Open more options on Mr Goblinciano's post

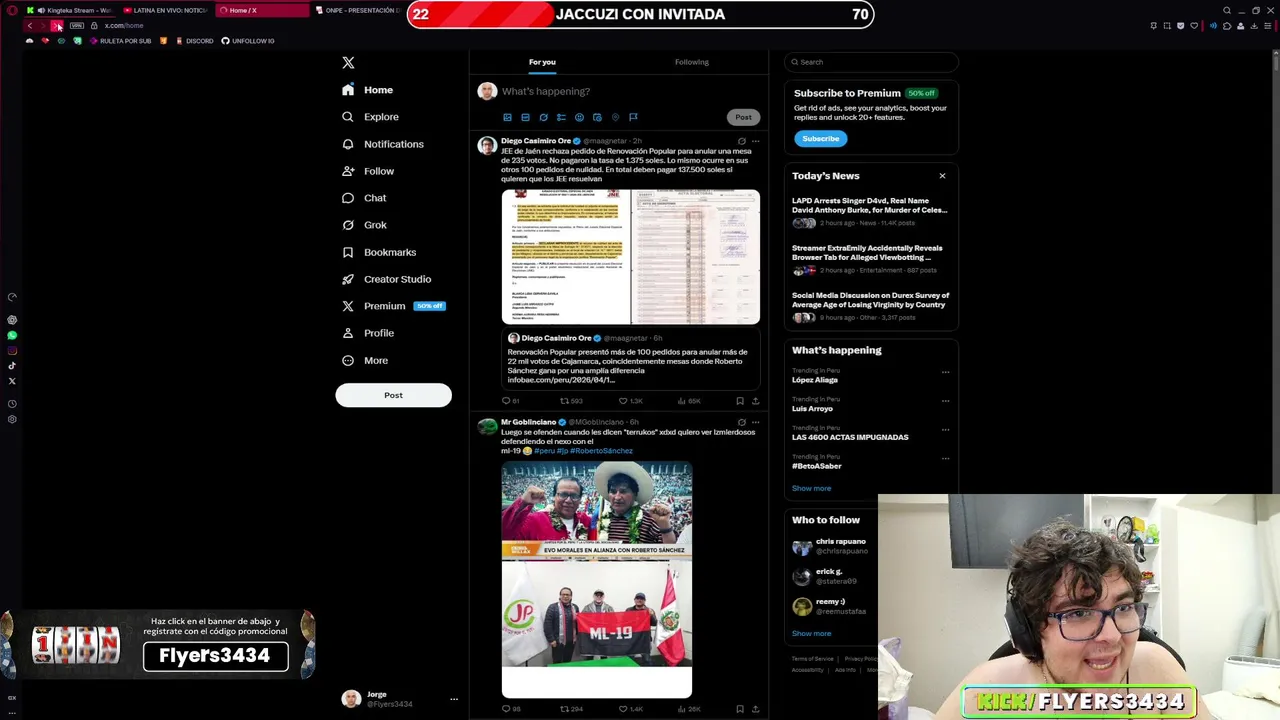click(755, 422)
